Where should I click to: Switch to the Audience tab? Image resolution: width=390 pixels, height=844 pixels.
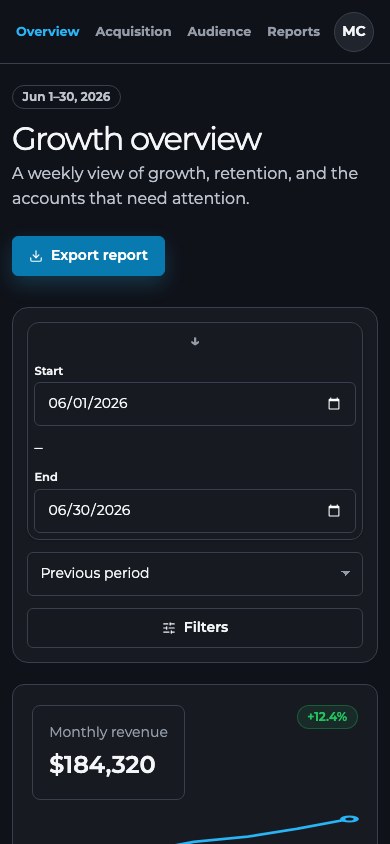click(219, 32)
